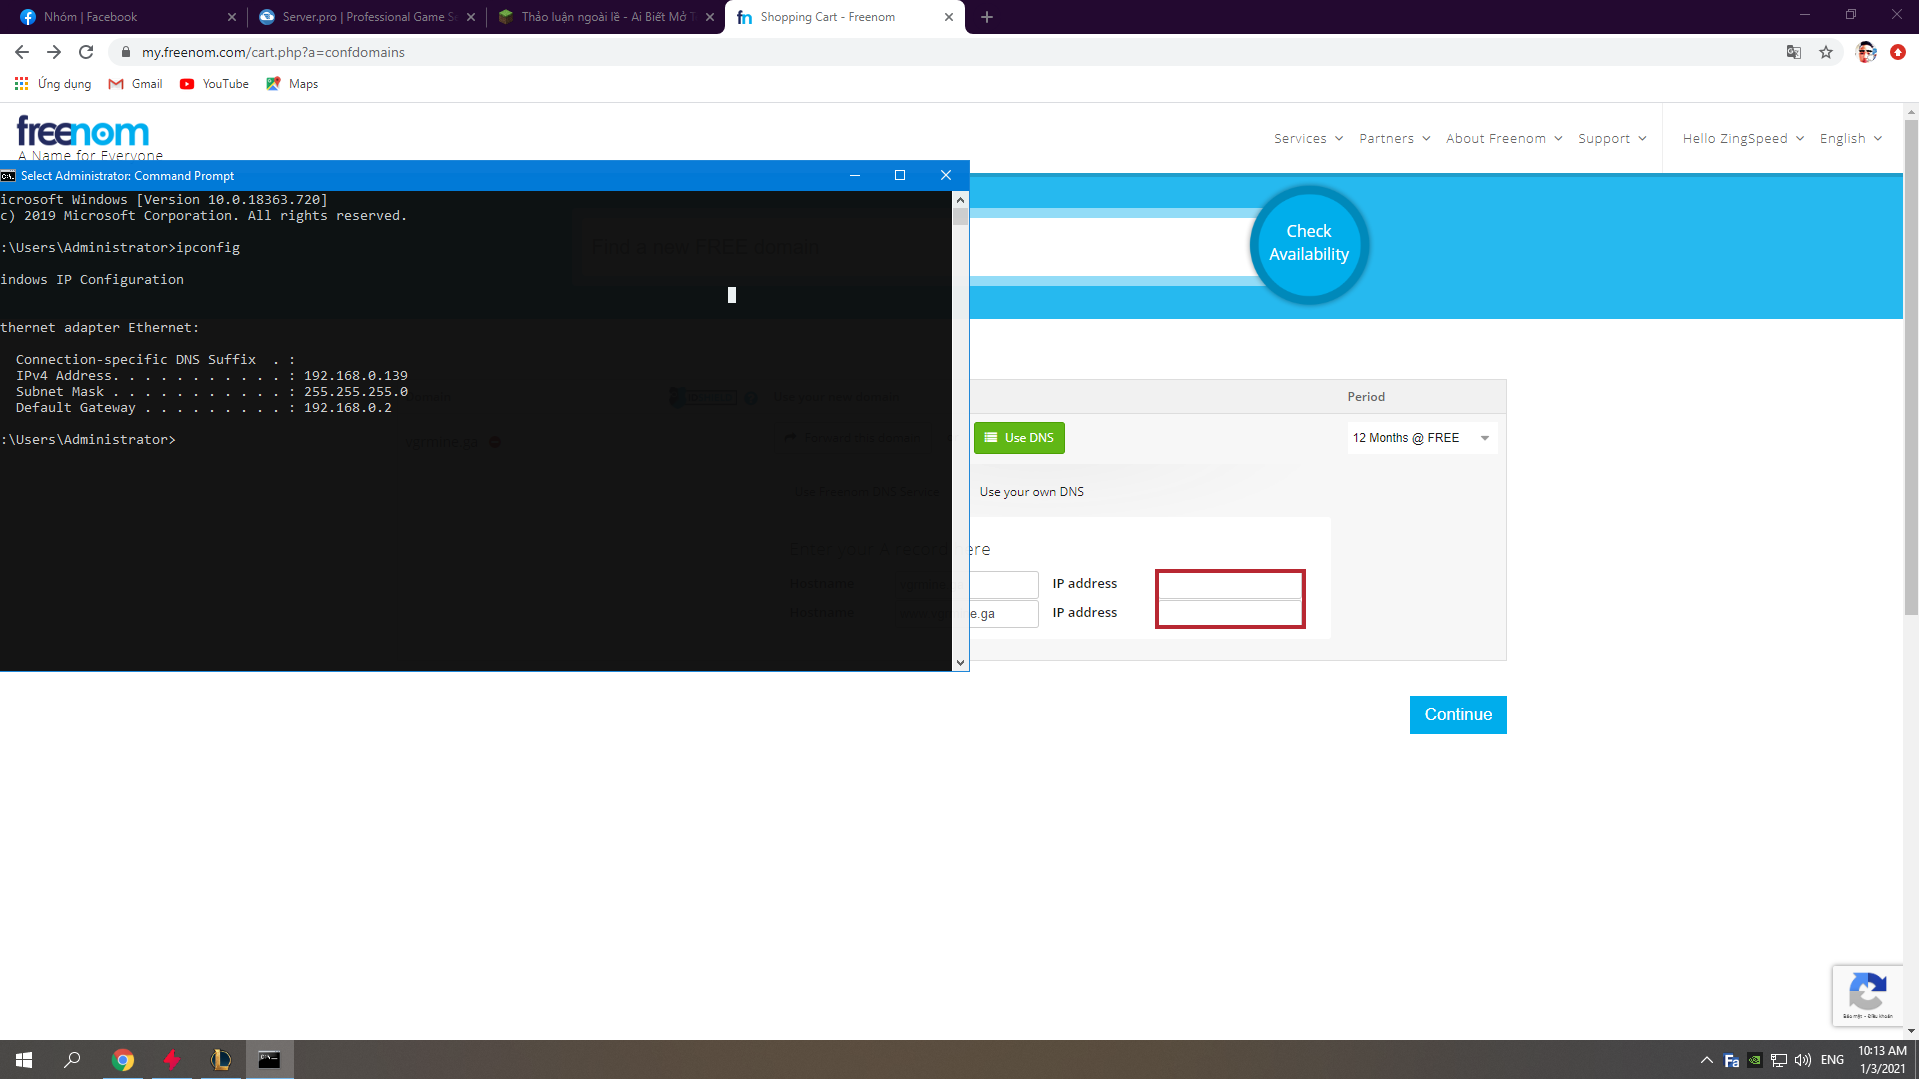Open the network status tray icon

1779,1060
